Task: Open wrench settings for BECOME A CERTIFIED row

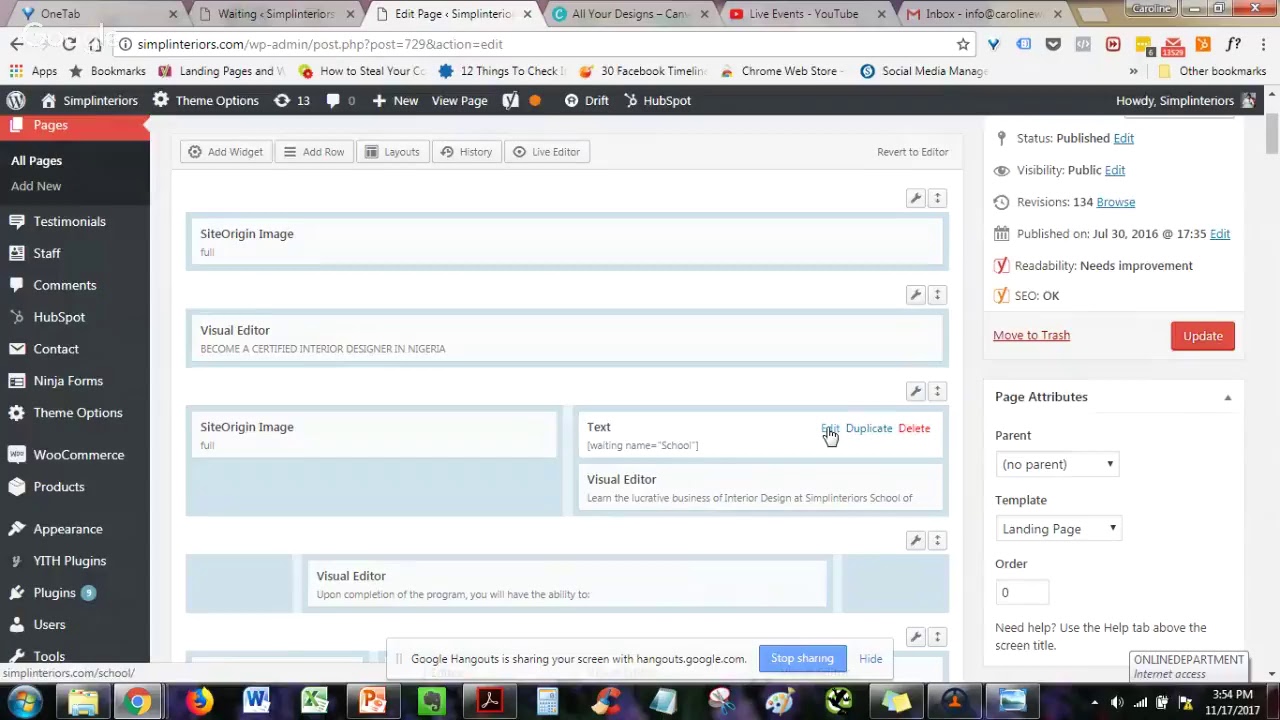Action: [915, 295]
